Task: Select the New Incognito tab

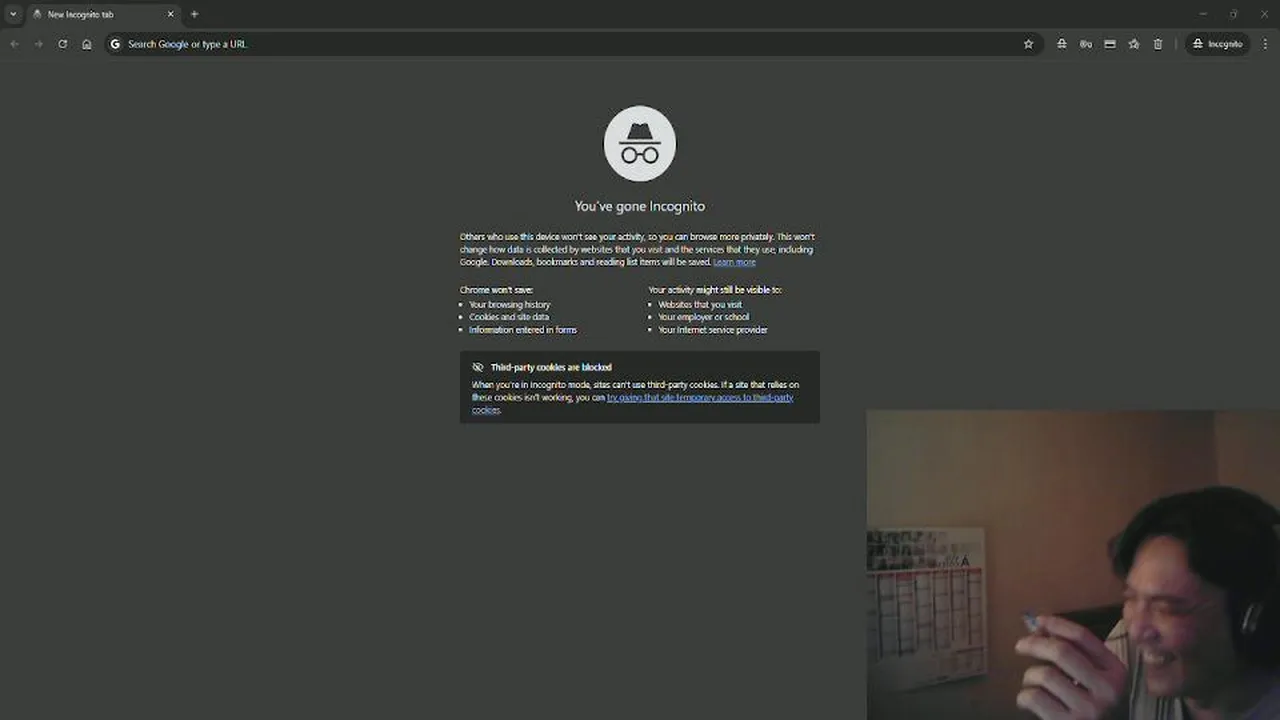Action: click(x=104, y=14)
